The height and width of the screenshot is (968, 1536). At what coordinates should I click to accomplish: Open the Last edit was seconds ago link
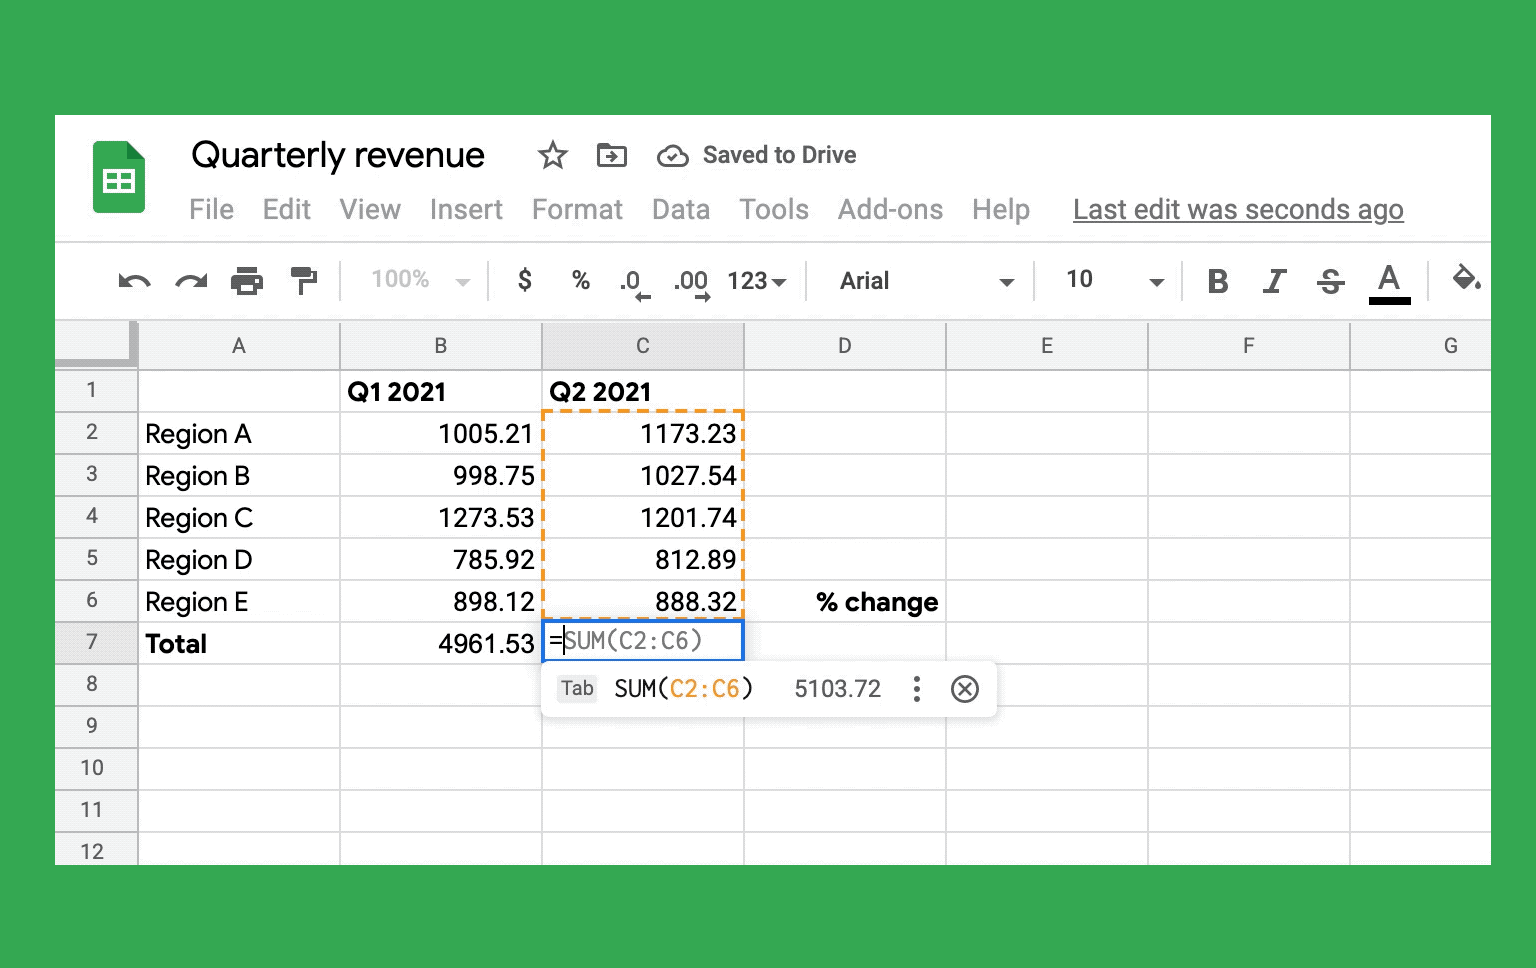[1238, 210]
